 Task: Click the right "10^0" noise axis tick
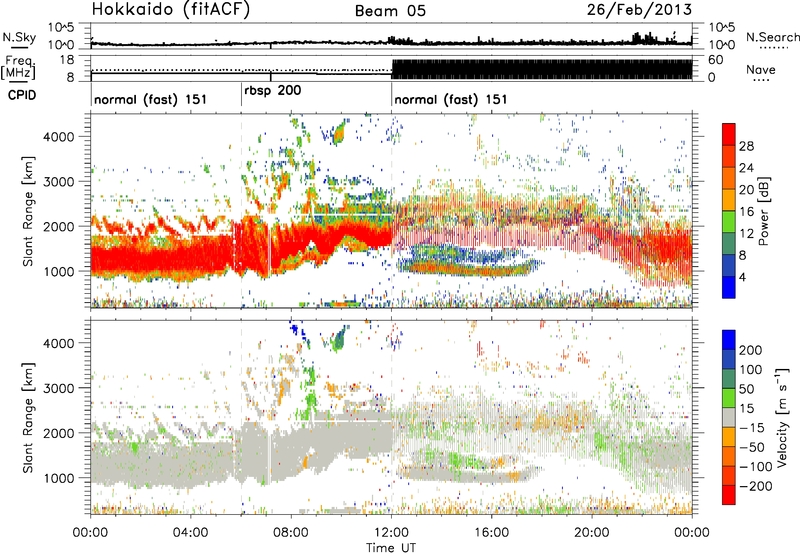[x=721, y=45]
